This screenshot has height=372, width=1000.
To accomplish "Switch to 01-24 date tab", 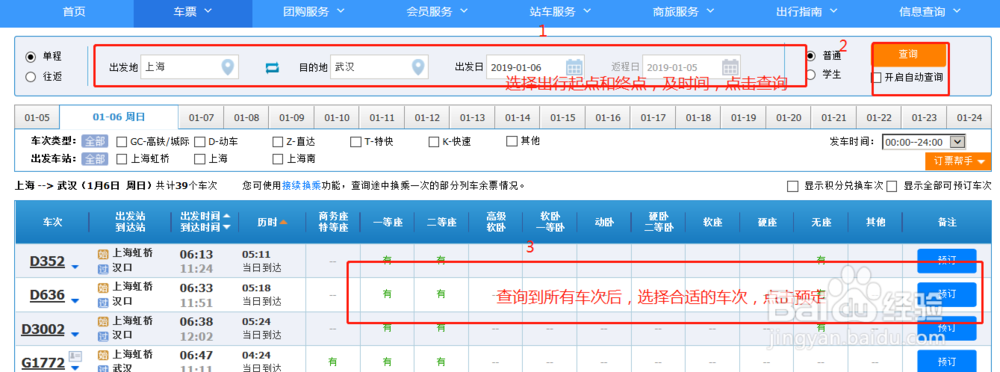I will click(969, 118).
